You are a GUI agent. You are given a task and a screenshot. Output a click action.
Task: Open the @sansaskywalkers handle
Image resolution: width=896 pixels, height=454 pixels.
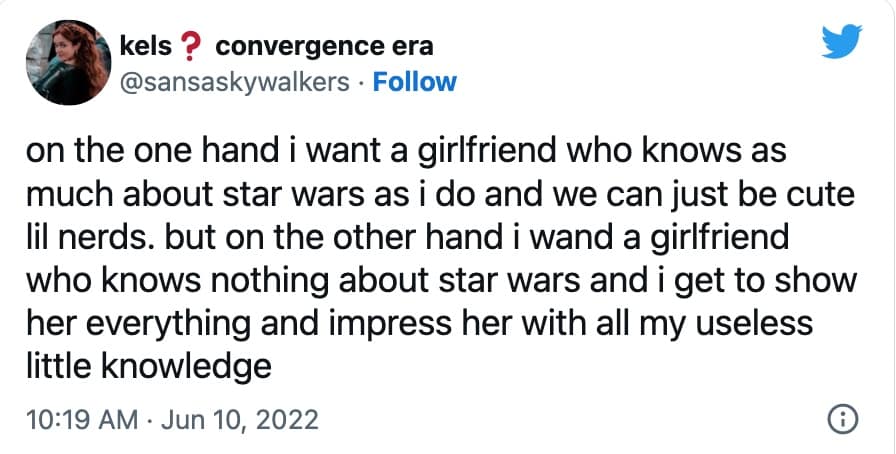[x=237, y=81]
